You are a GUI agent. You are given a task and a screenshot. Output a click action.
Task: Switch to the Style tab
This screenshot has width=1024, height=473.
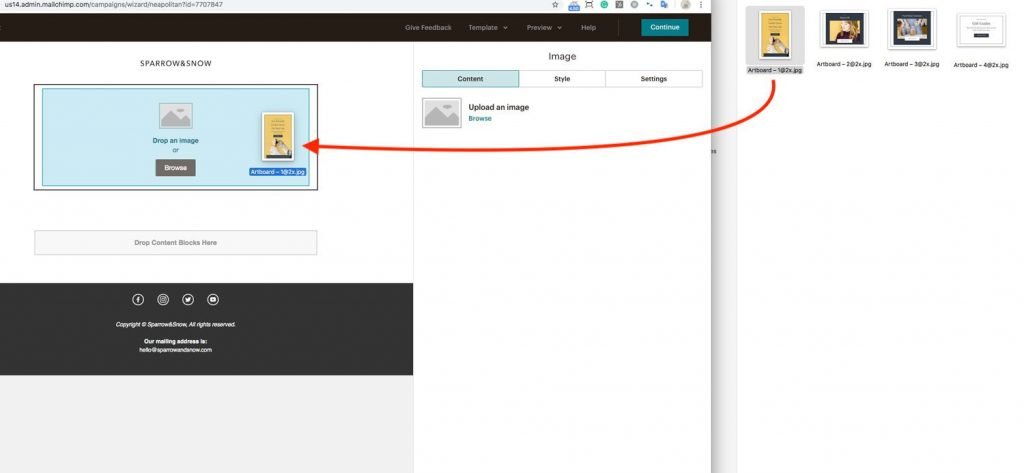pyautogui.click(x=562, y=78)
